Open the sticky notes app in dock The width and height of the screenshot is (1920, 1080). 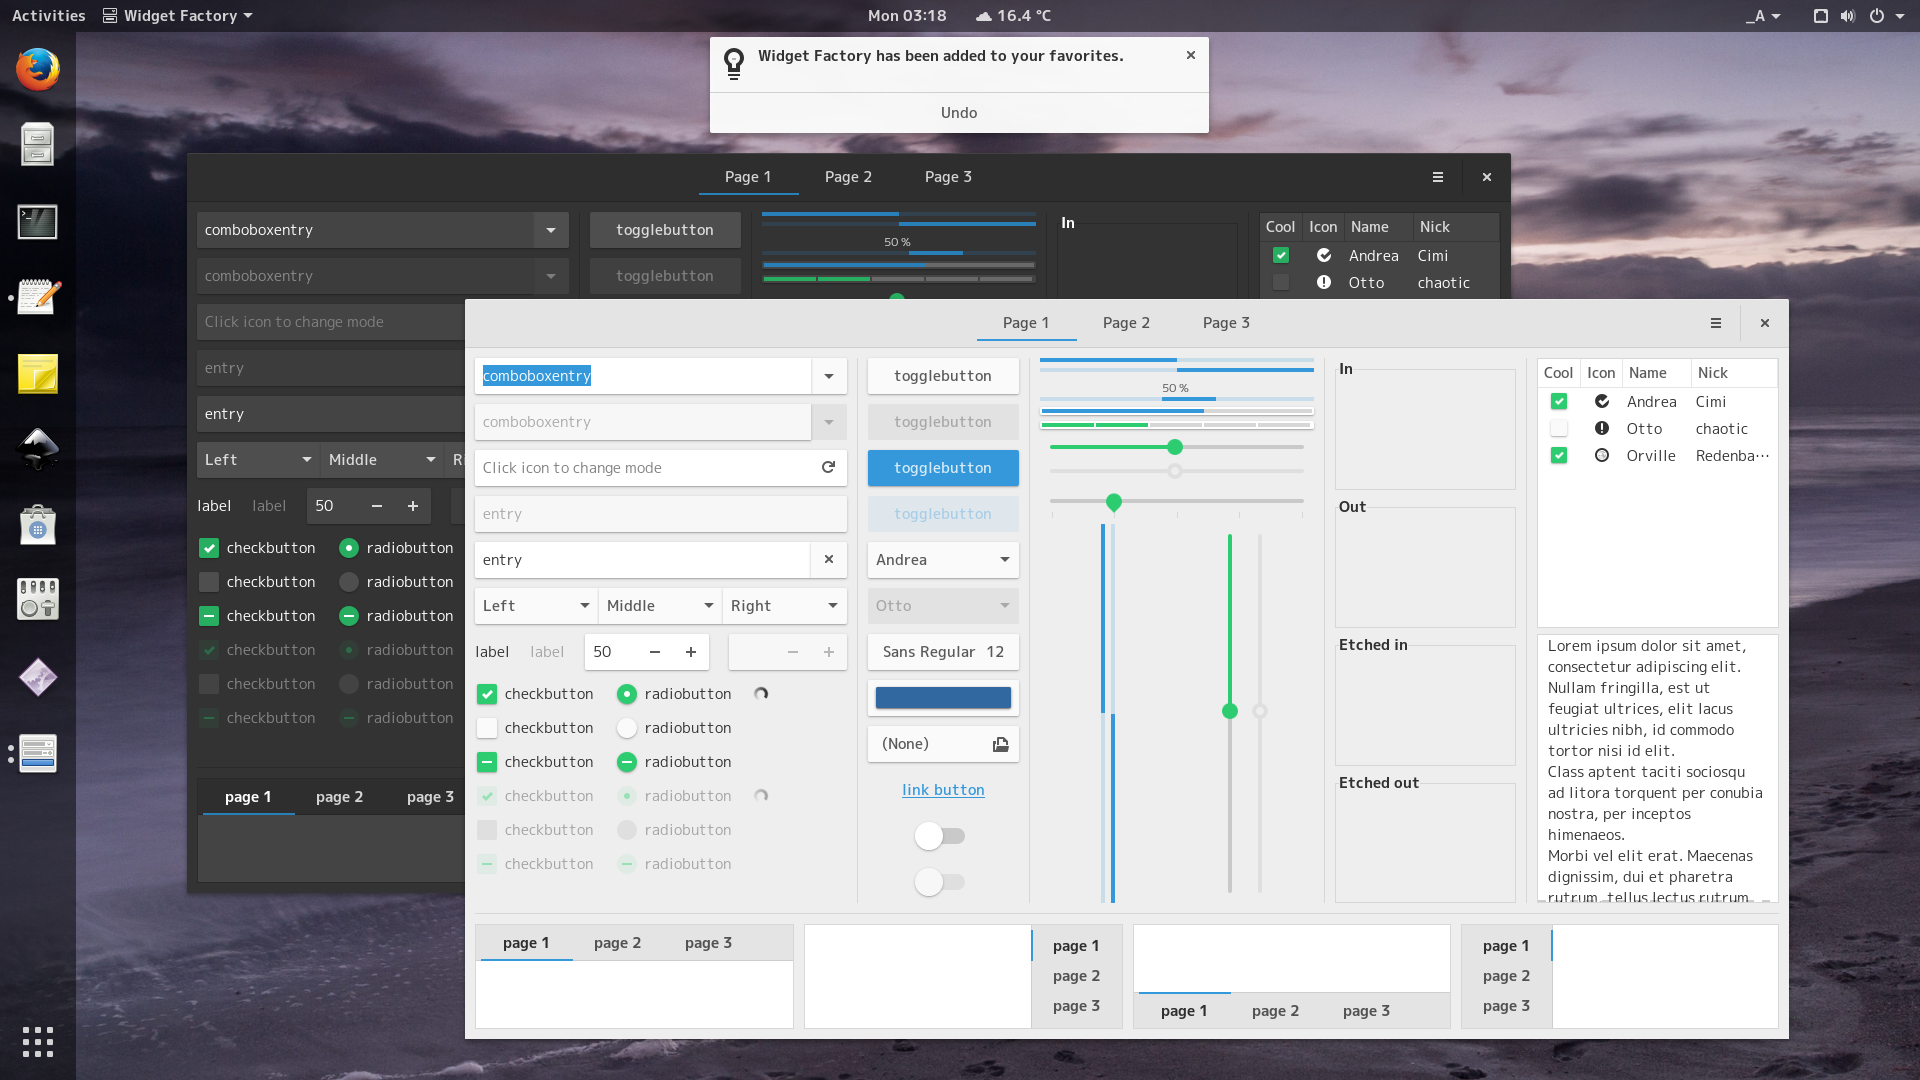click(37, 374)
